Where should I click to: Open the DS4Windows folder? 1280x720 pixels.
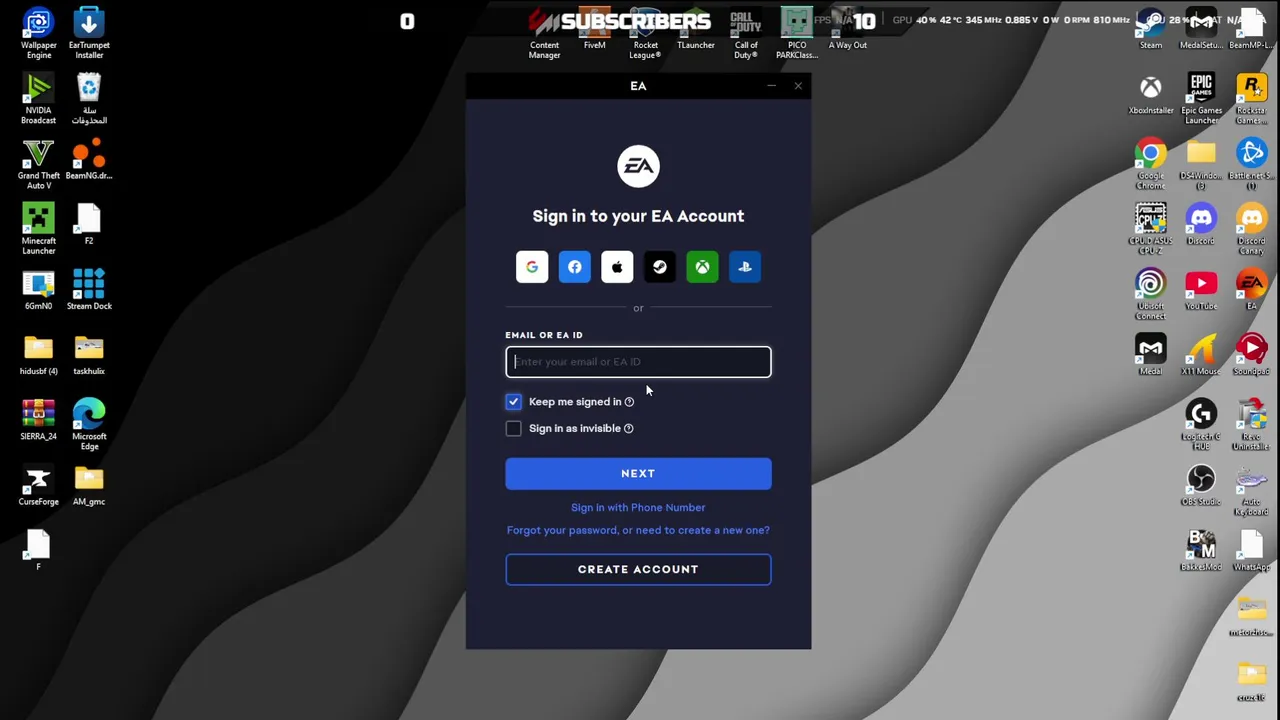1201,163
